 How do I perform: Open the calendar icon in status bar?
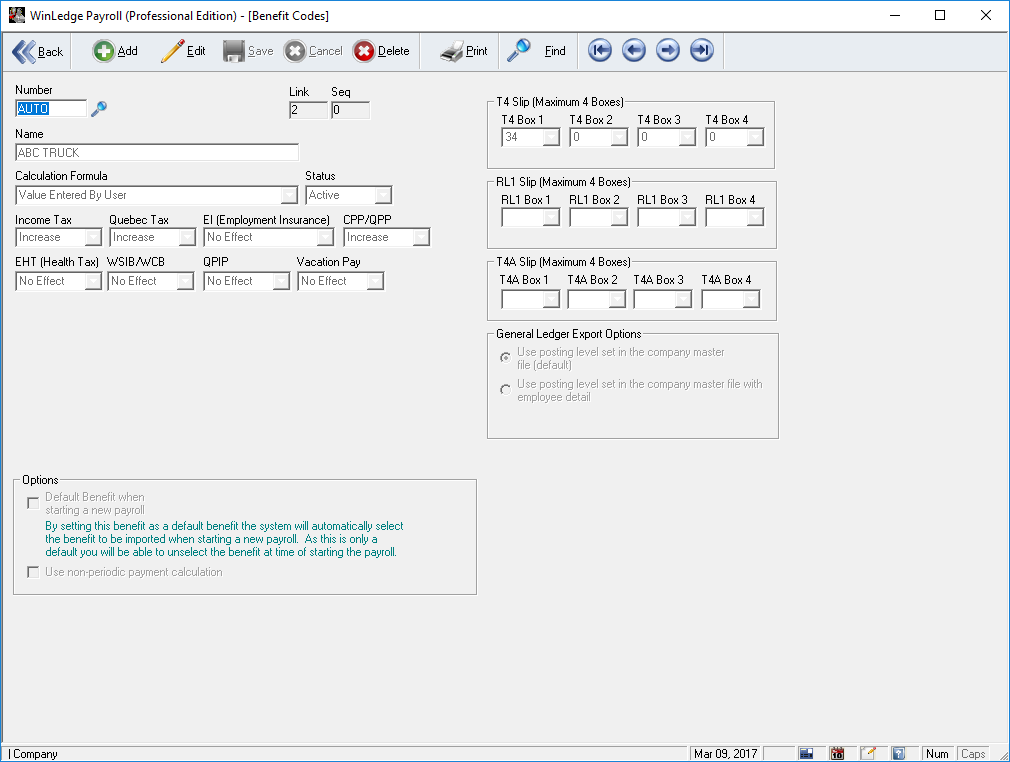pos(837,754)
